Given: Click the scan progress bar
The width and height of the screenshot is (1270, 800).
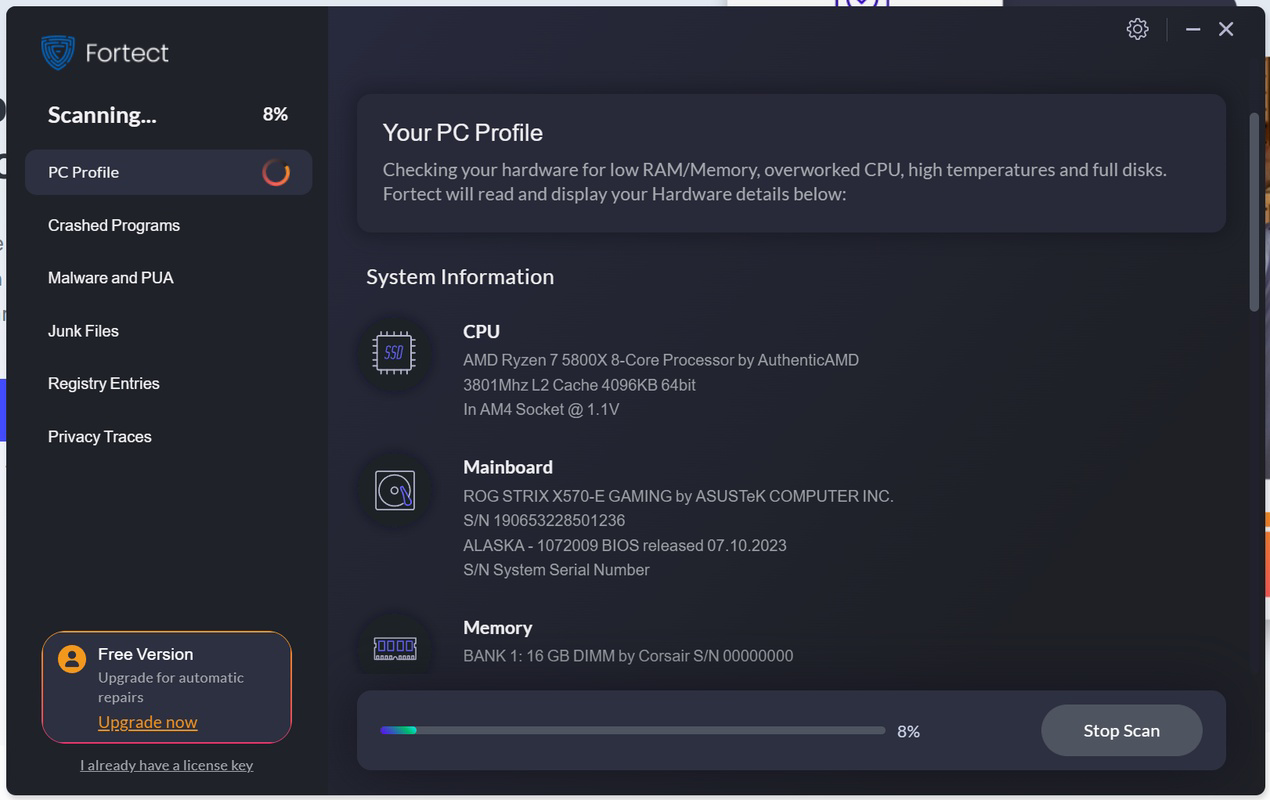Looking at the screenshot, I should click(632, 731).
